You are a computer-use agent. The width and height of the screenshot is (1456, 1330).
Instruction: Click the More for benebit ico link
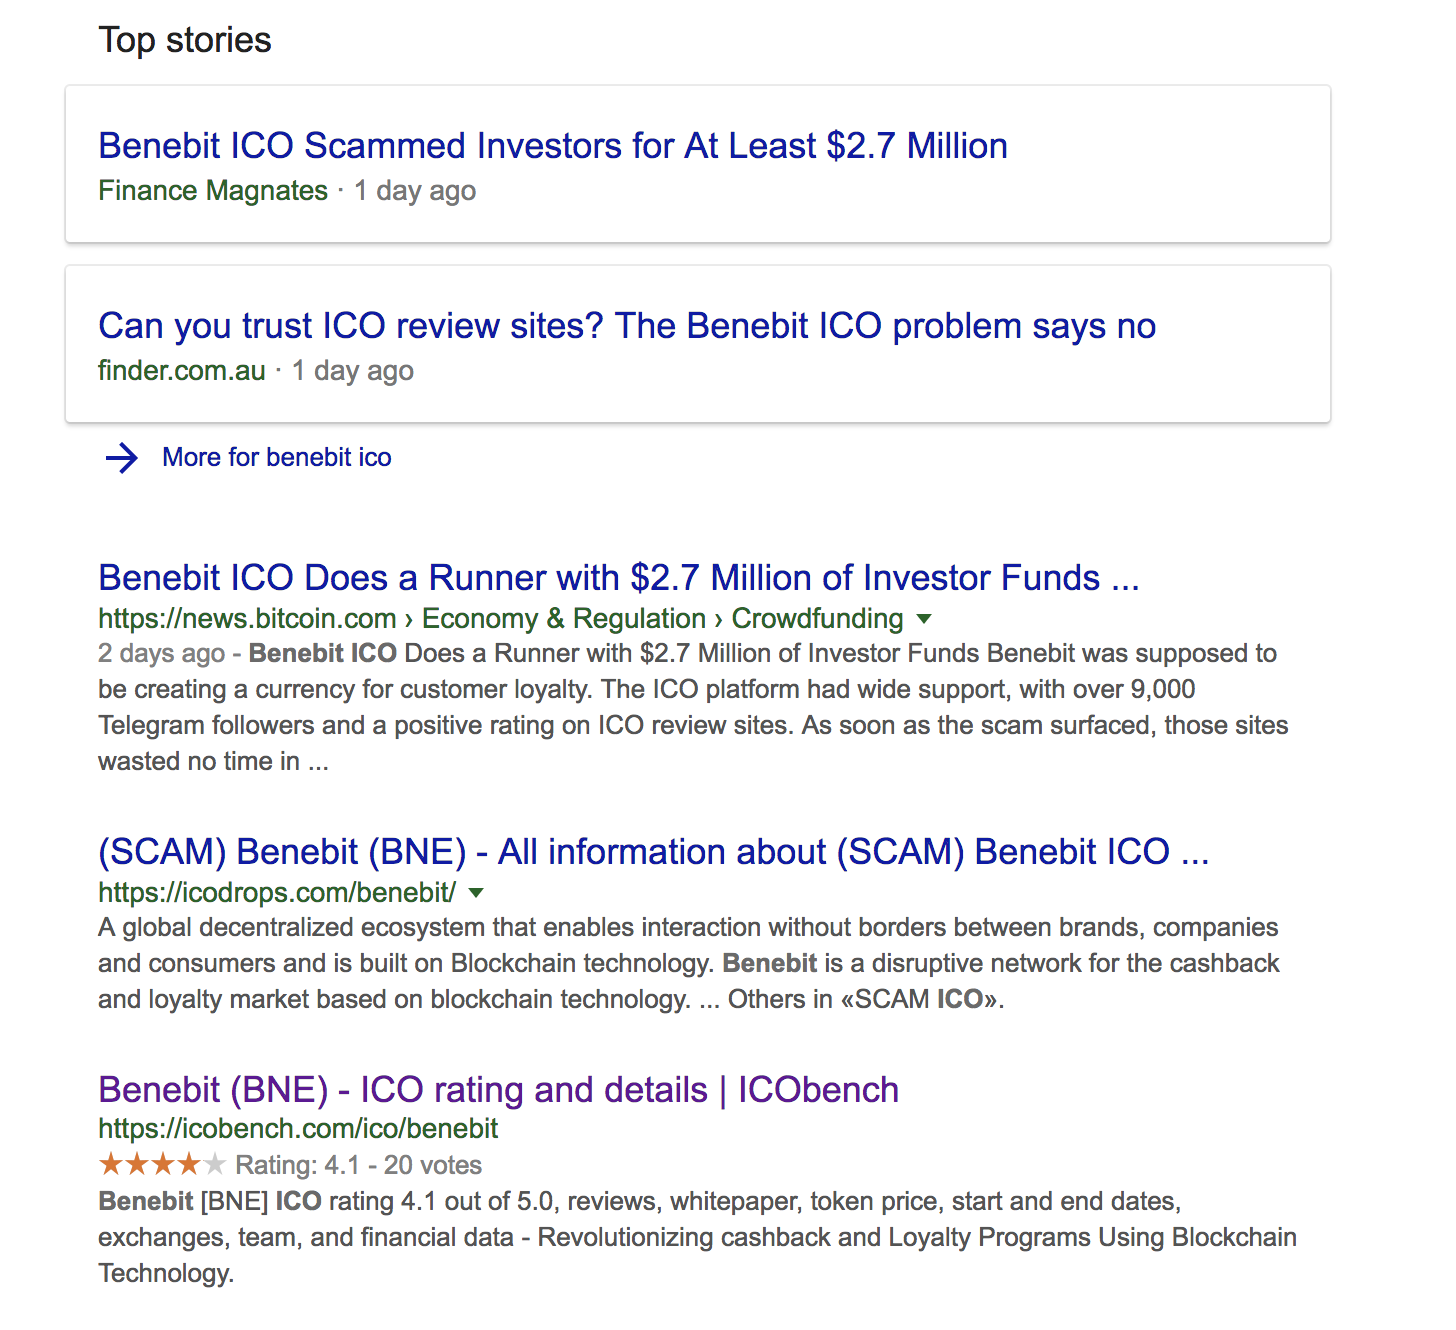tap(276, 458)
